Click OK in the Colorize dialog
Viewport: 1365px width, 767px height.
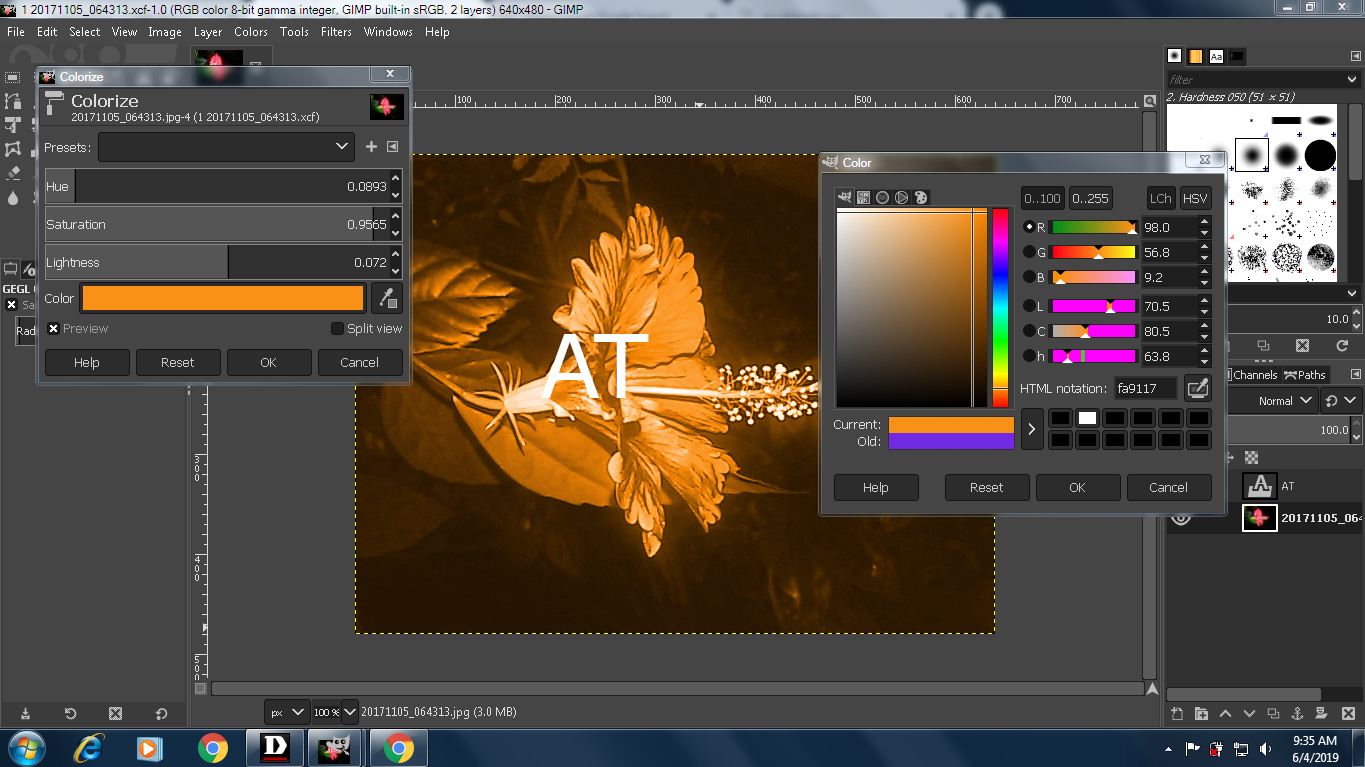point(268,362)
